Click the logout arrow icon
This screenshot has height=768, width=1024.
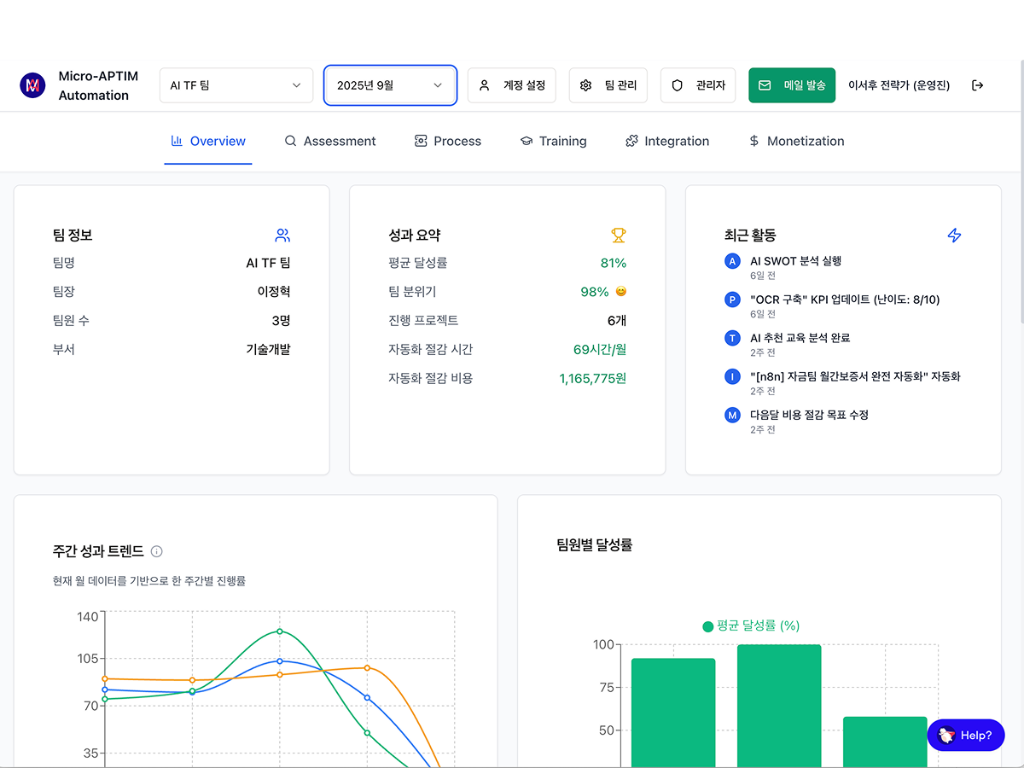(977, 86)
